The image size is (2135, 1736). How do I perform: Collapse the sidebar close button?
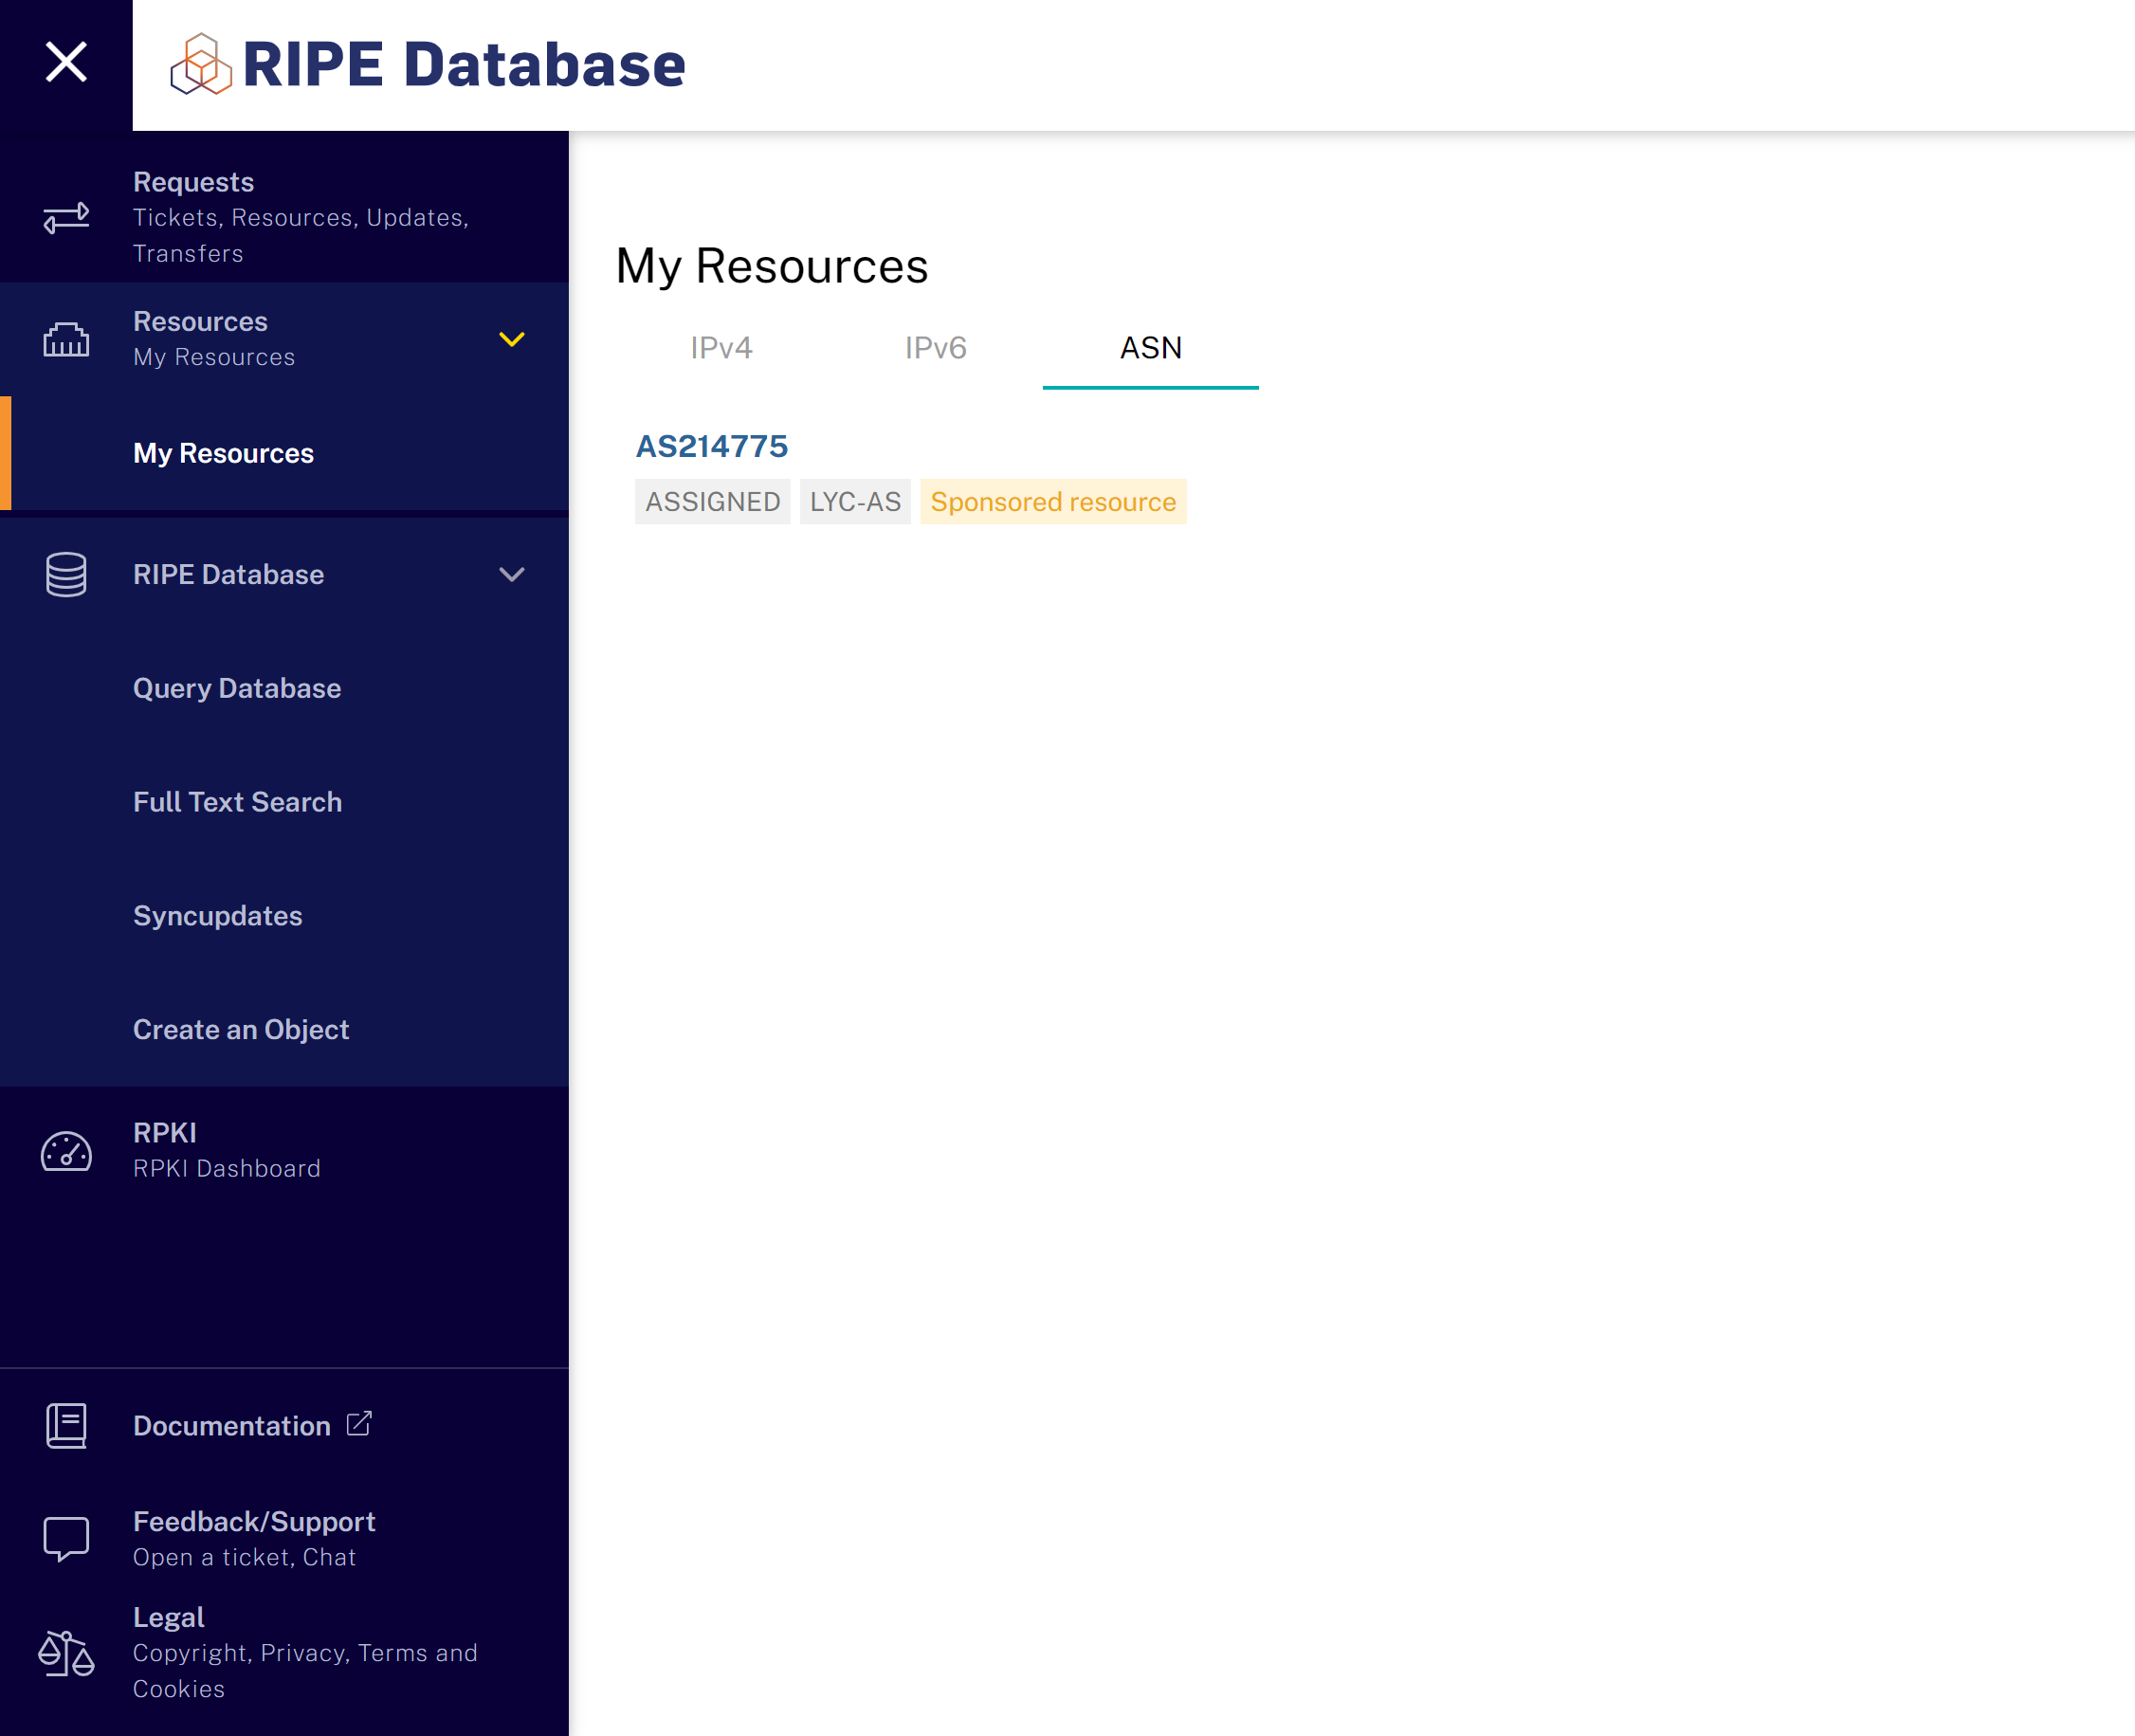65,61
